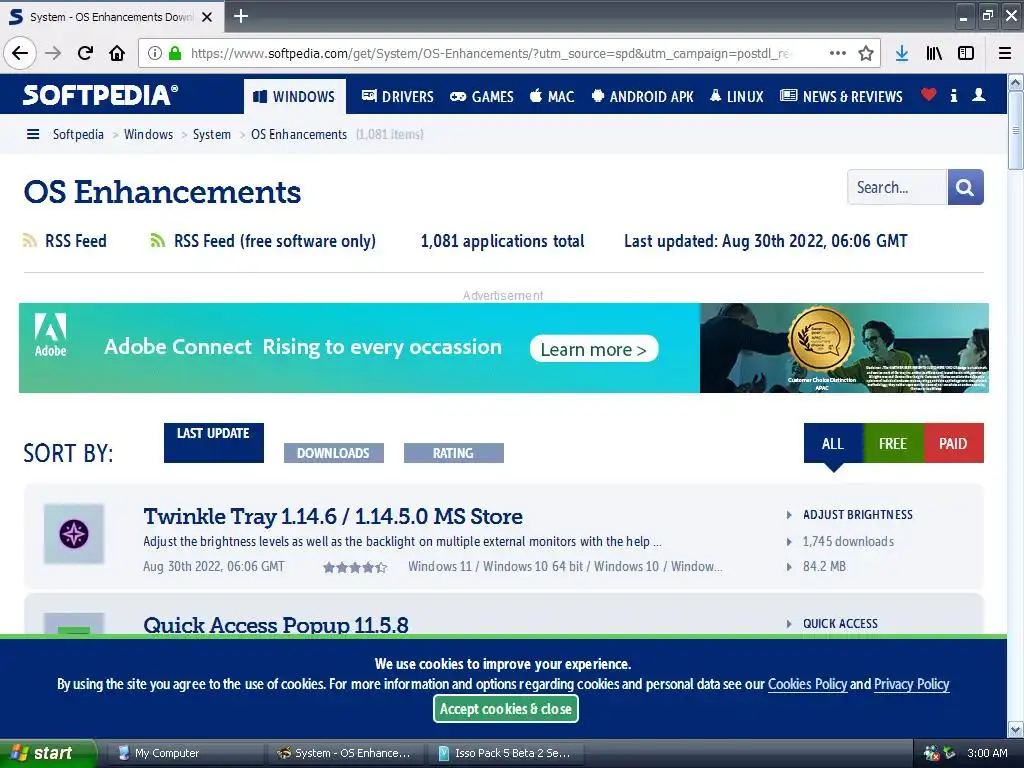Switch to Isso Pack 5 Beta taskbar item
Viewport: 1024px width, 768px height.
[x=507, y=753]
